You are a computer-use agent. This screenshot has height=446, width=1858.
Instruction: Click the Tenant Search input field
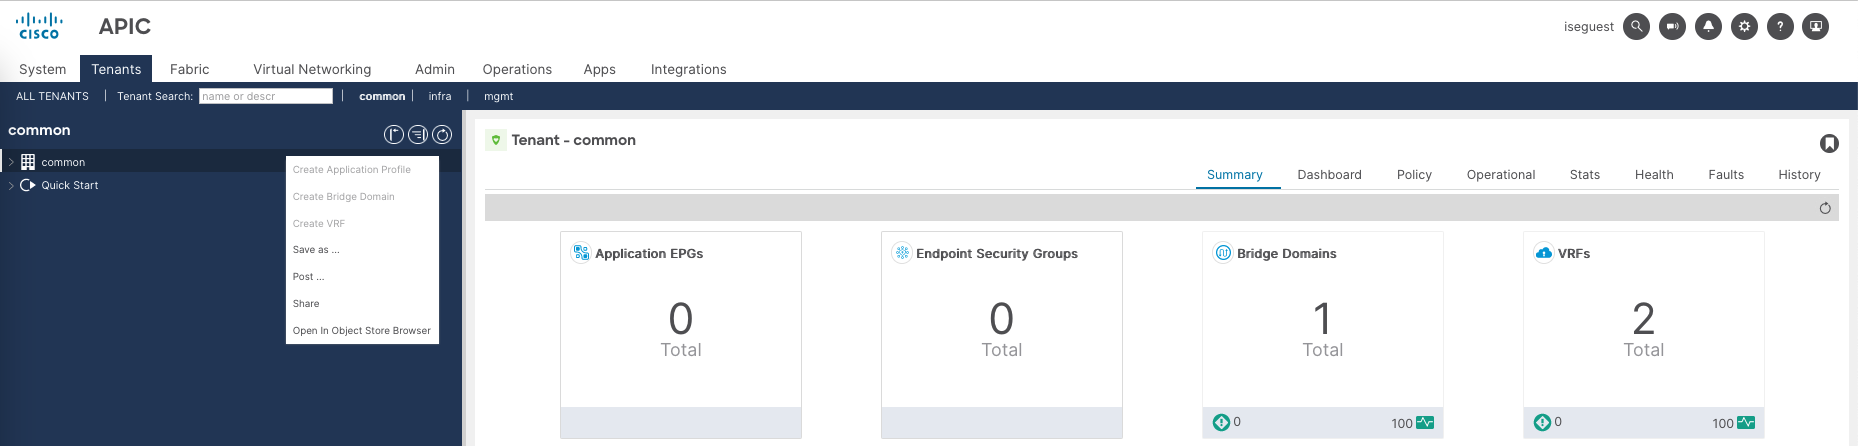265,96
